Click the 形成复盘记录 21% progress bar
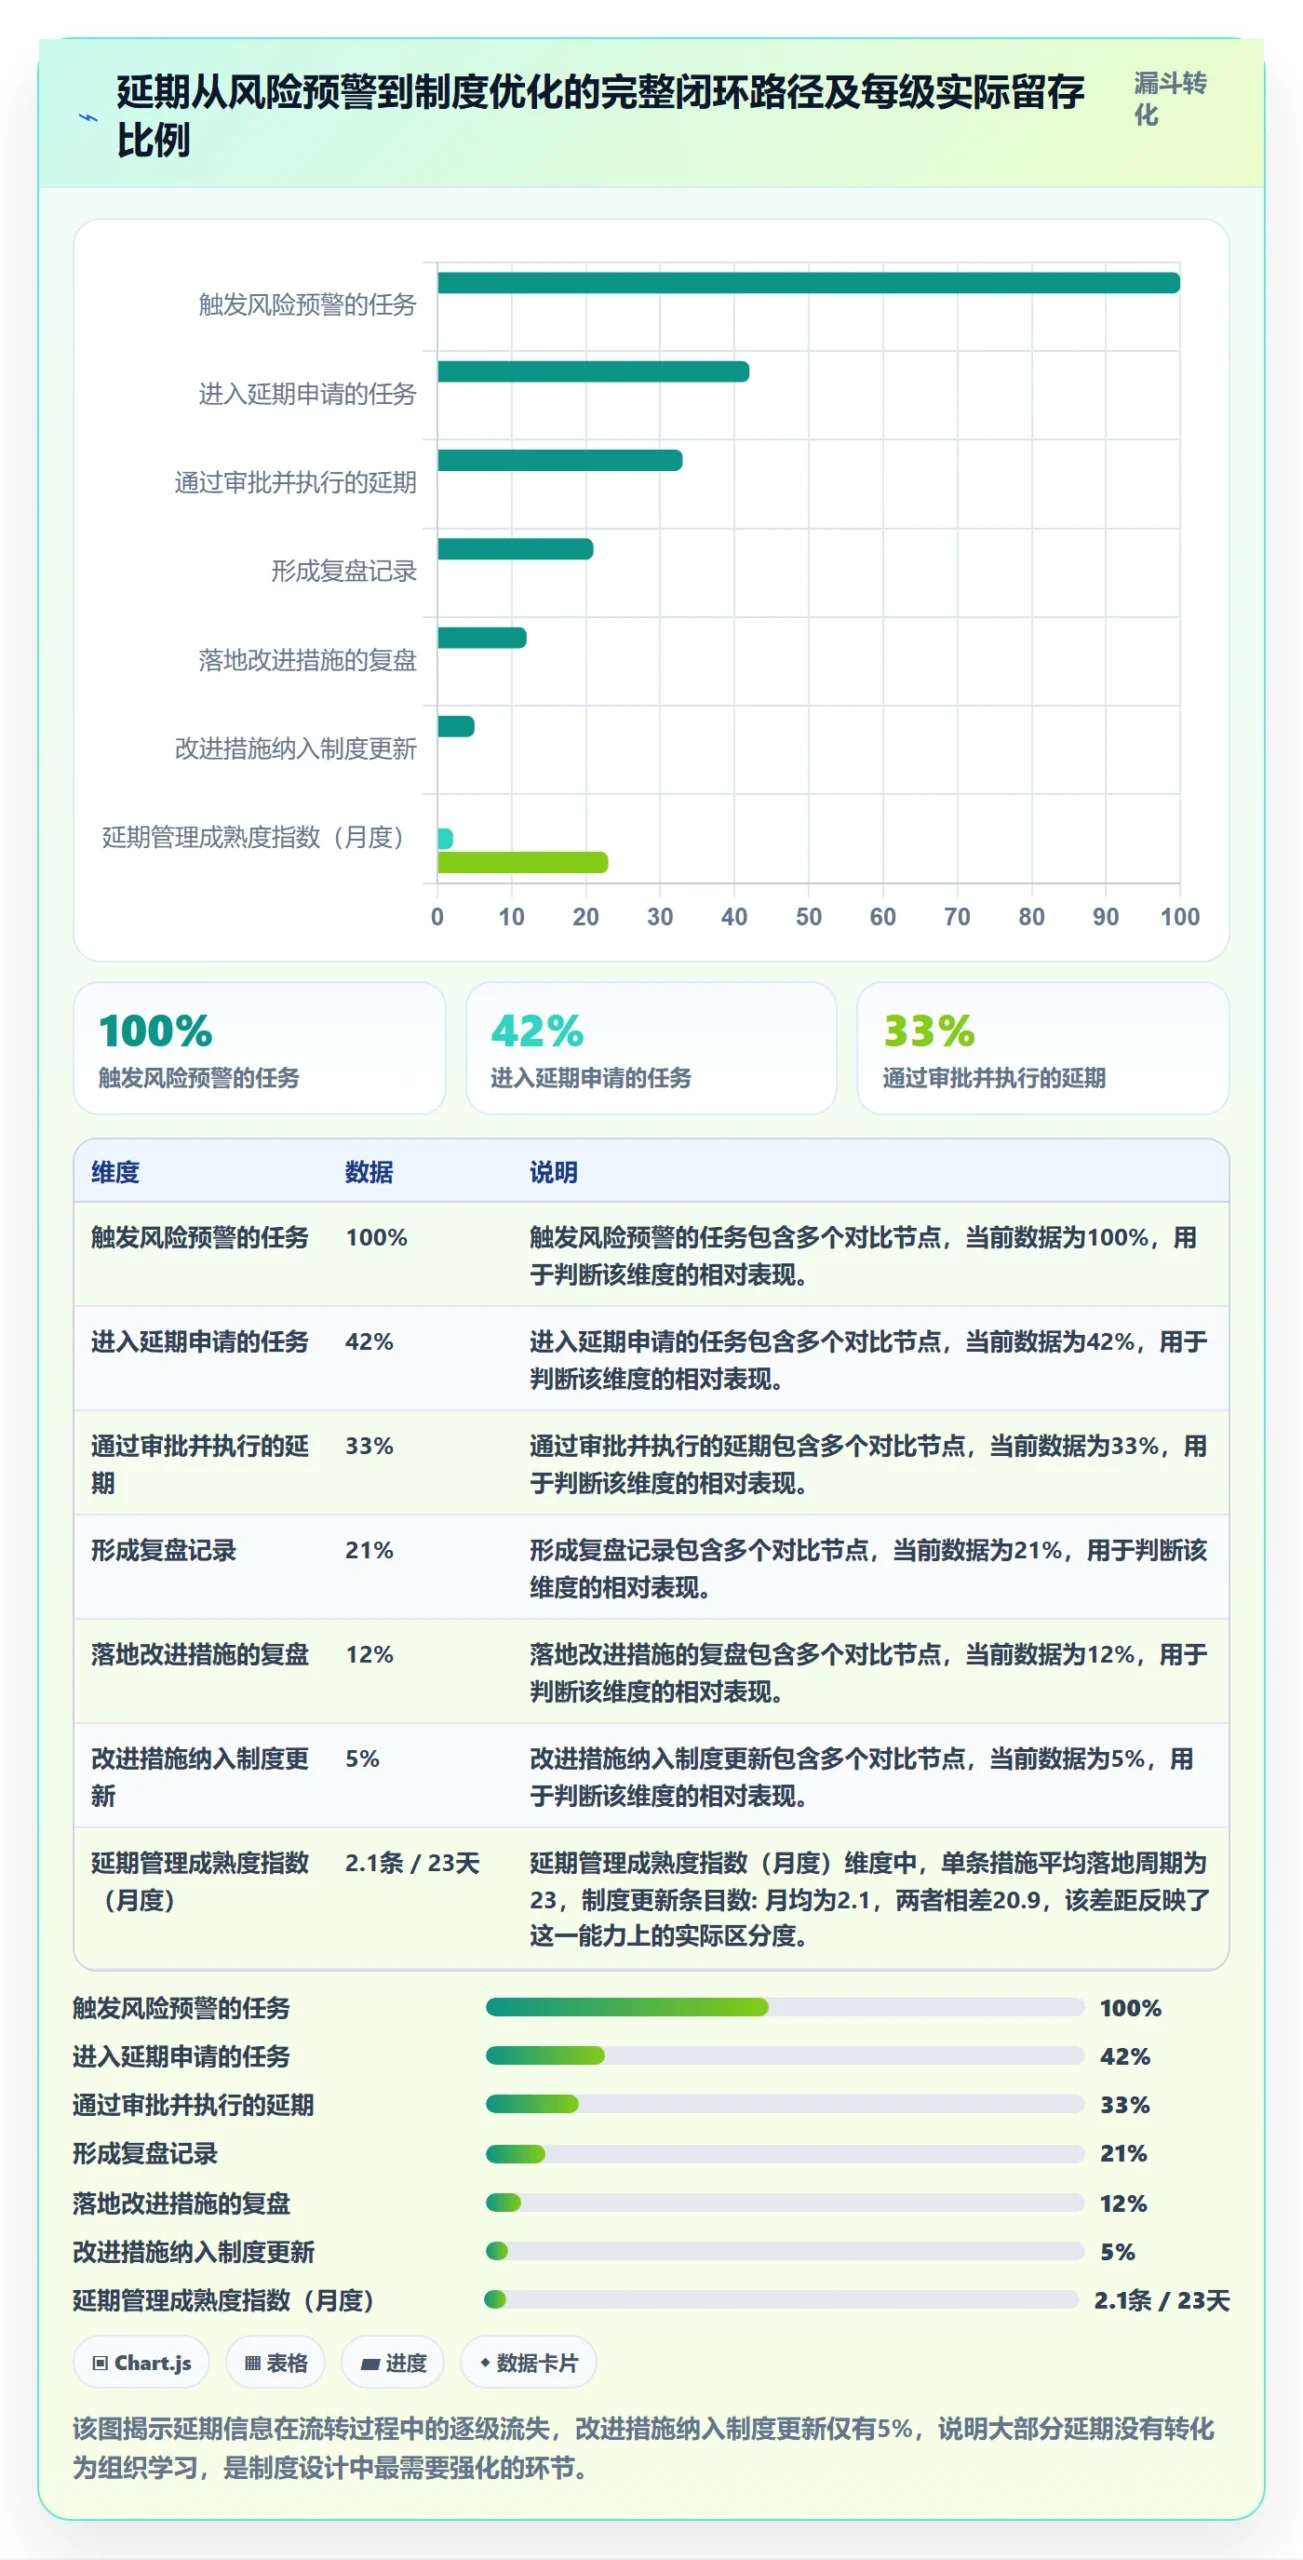The image size is (1303, 2560). pos(785,2153)
